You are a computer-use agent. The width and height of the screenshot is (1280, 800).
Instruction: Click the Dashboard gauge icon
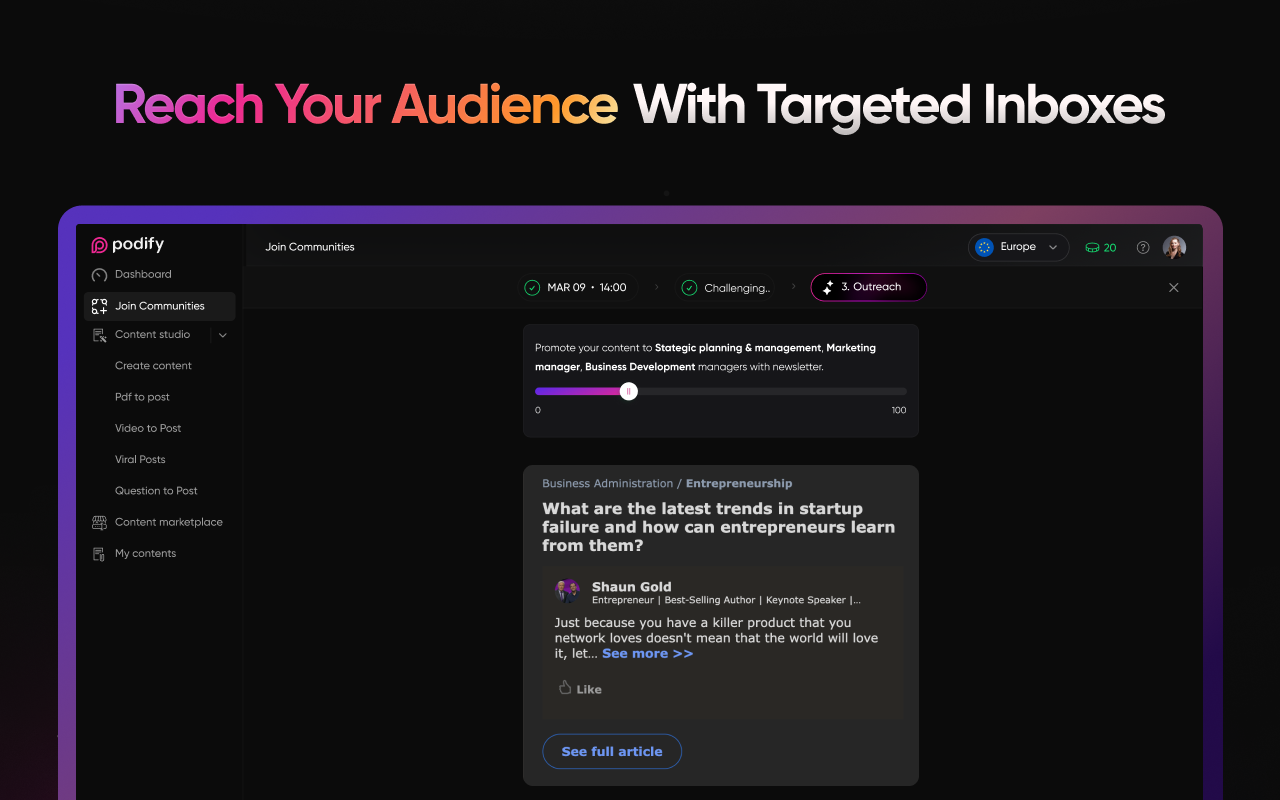coord(99,275)
